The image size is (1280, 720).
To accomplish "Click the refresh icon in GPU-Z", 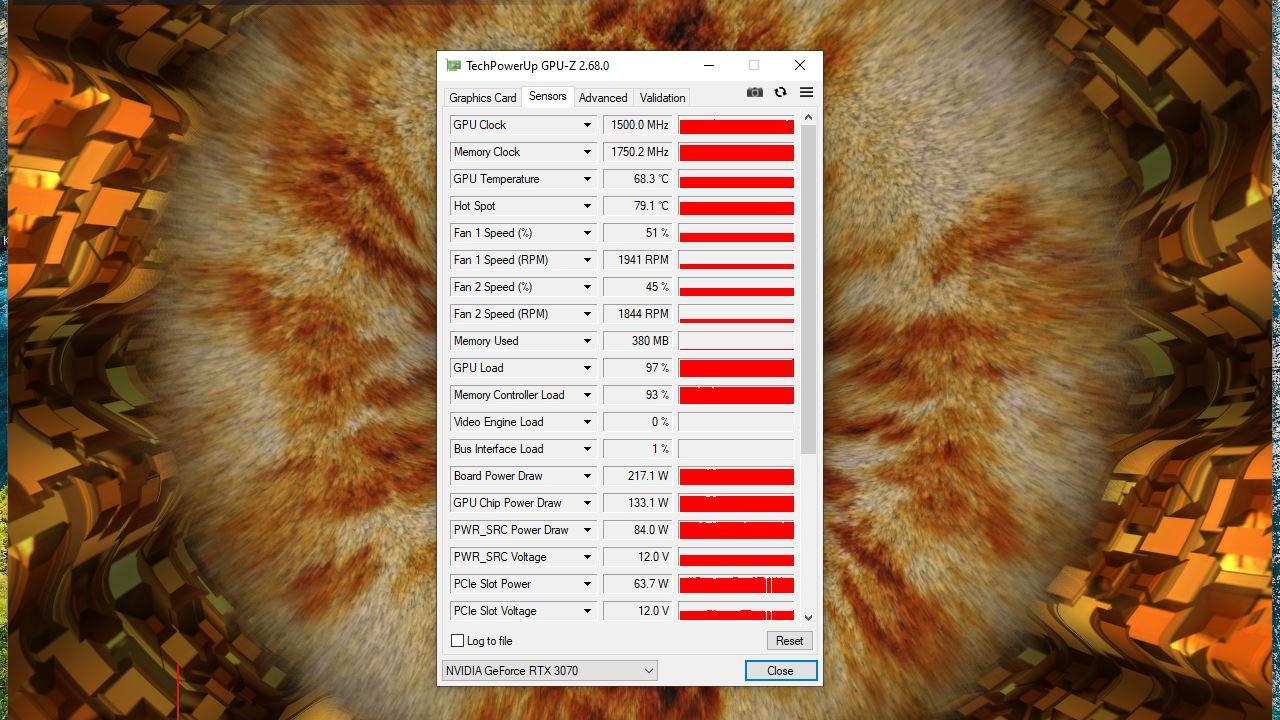I will click(780, 93).
